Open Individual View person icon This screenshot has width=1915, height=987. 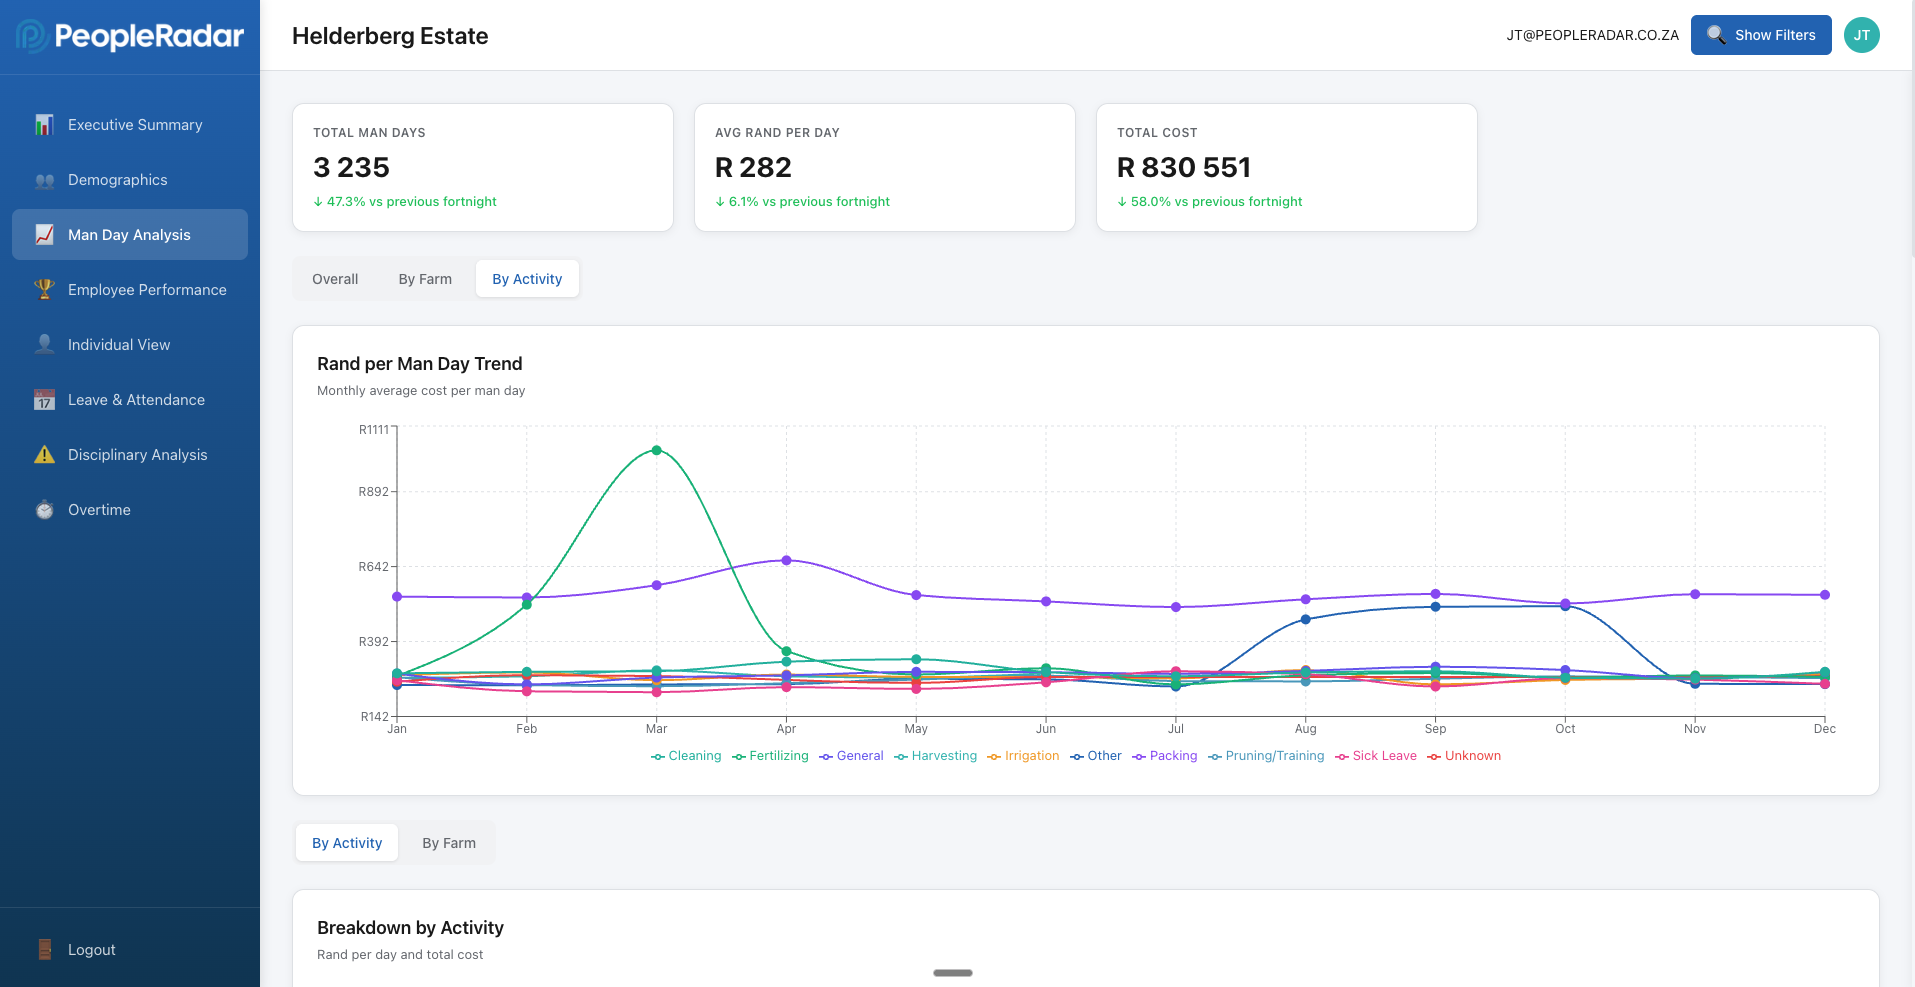pyautogui.click(x=44, y=344)
